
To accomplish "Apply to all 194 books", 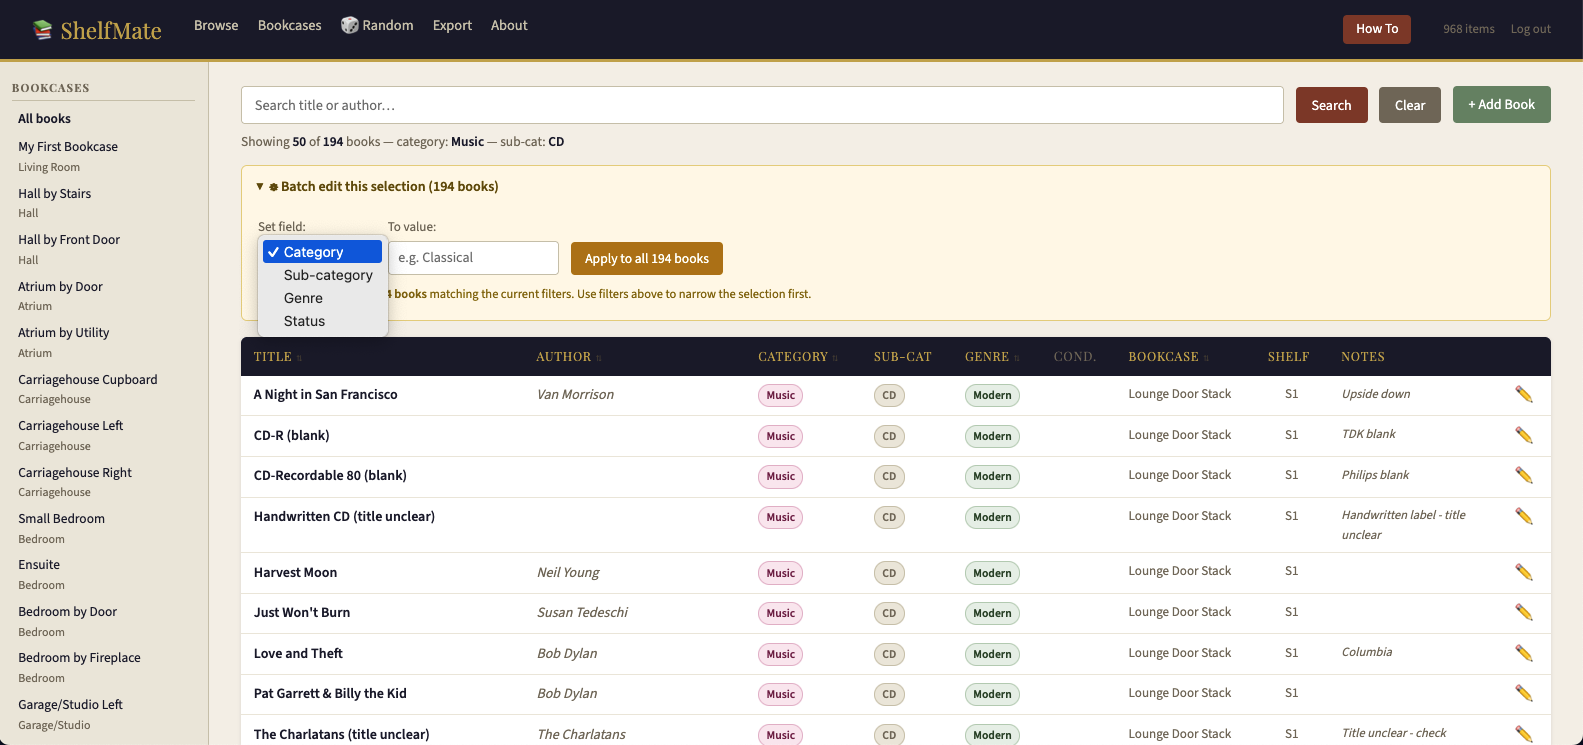I will pyautogui.click(x=647, y=258).
